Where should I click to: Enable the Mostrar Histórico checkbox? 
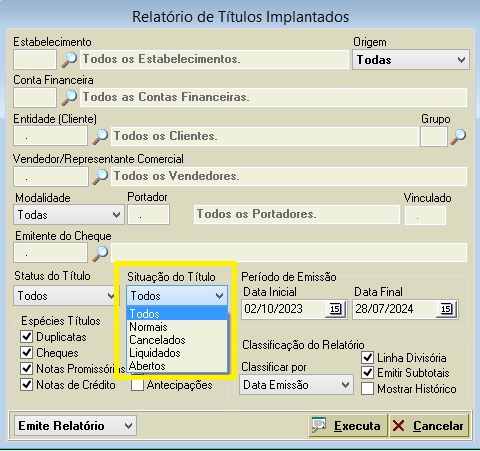(367, 389)
